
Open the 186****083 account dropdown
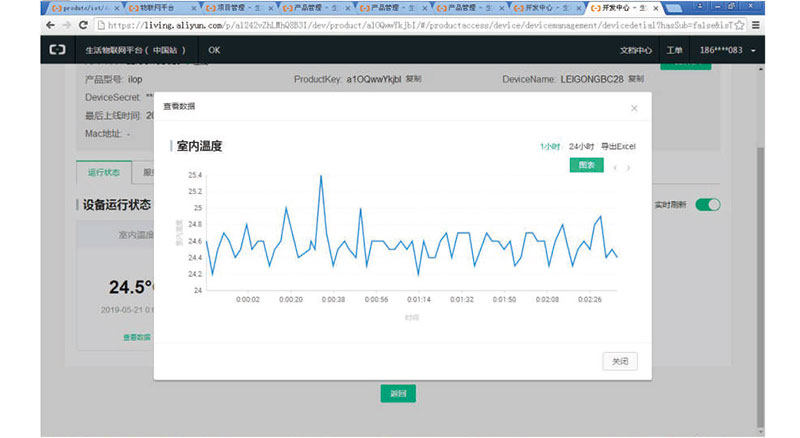(728, 50)
